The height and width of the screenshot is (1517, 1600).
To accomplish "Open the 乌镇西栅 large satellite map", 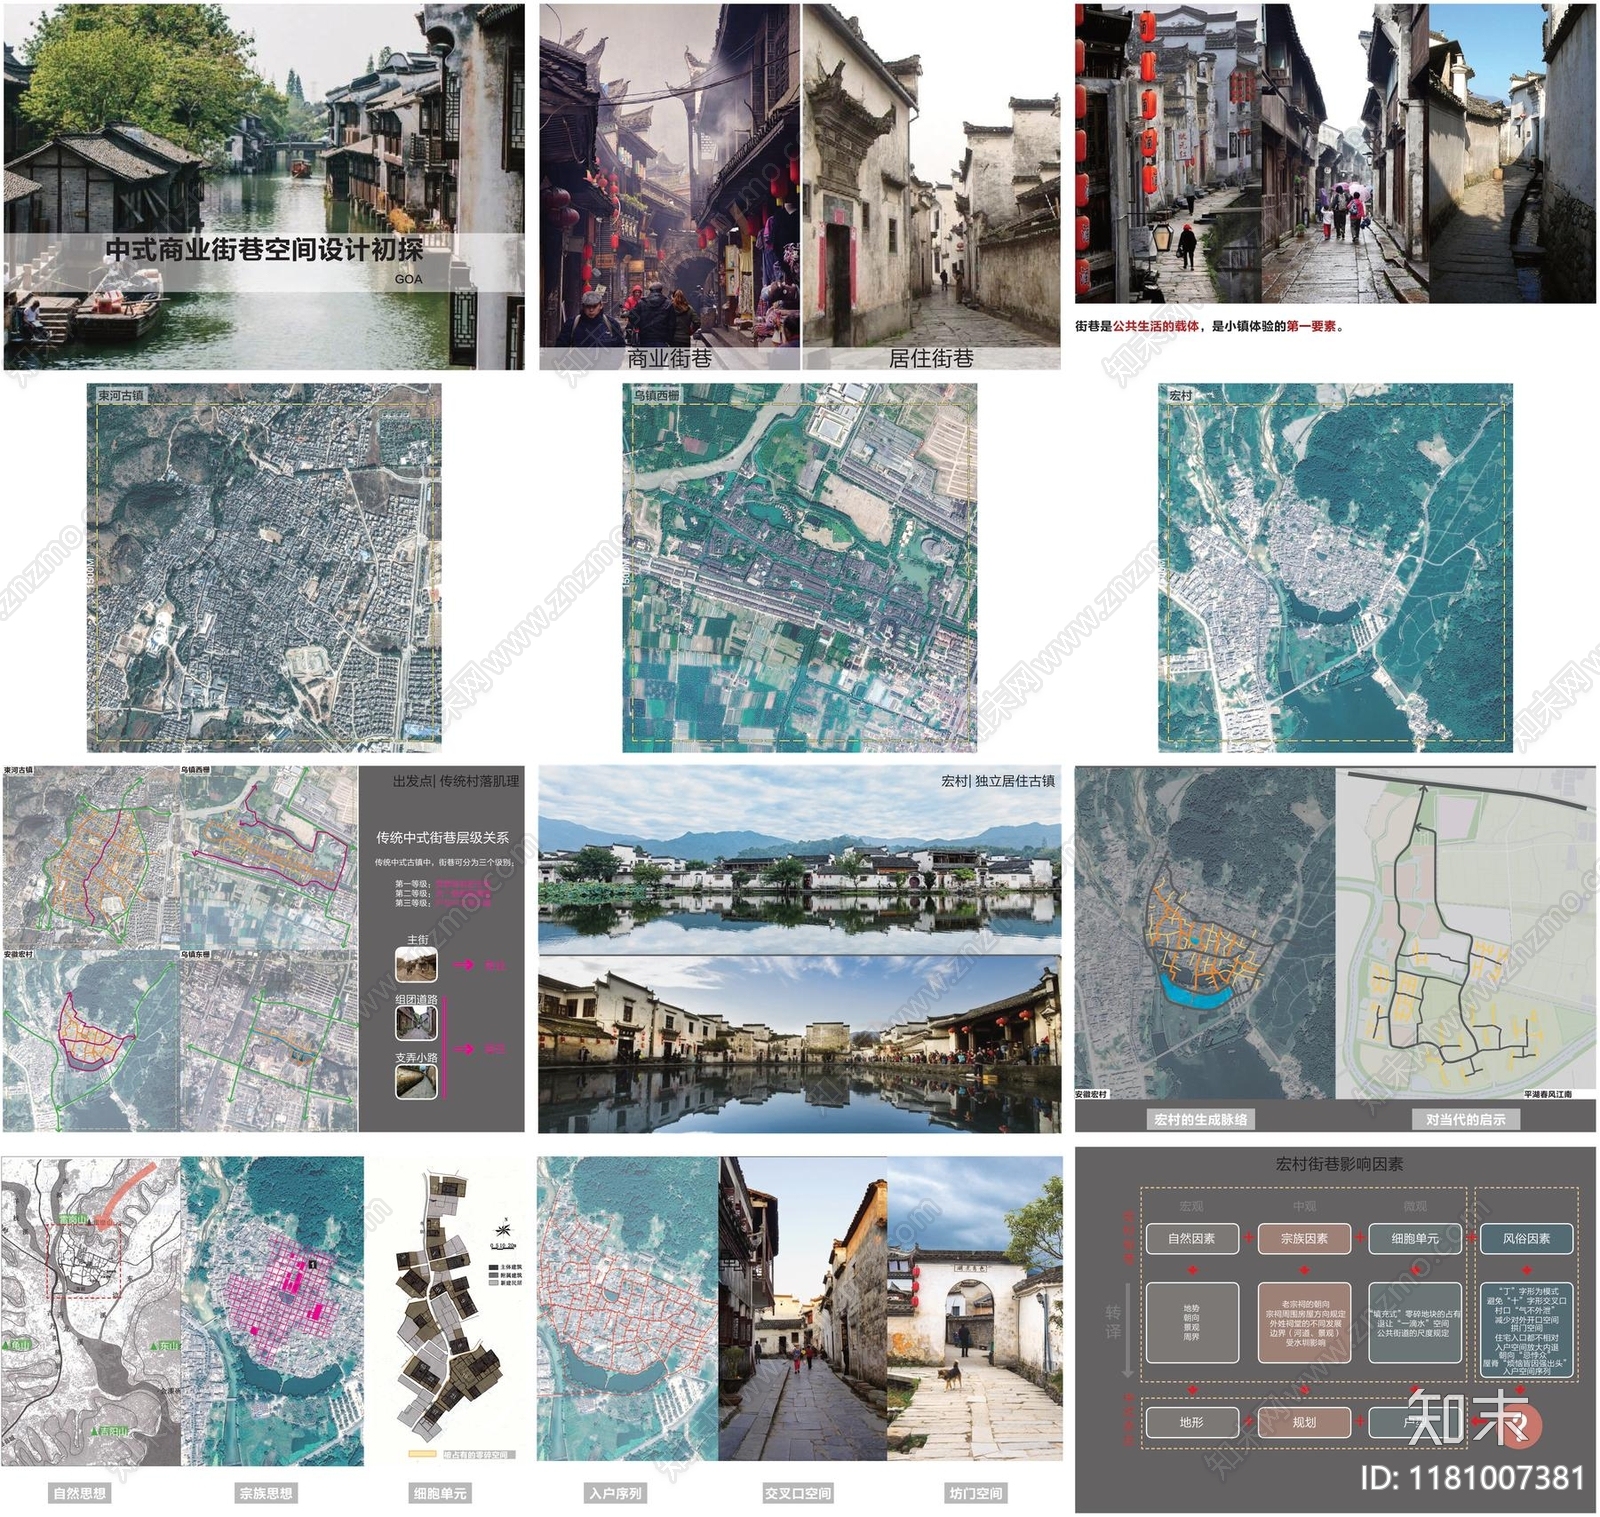I will tap(800, 568).
